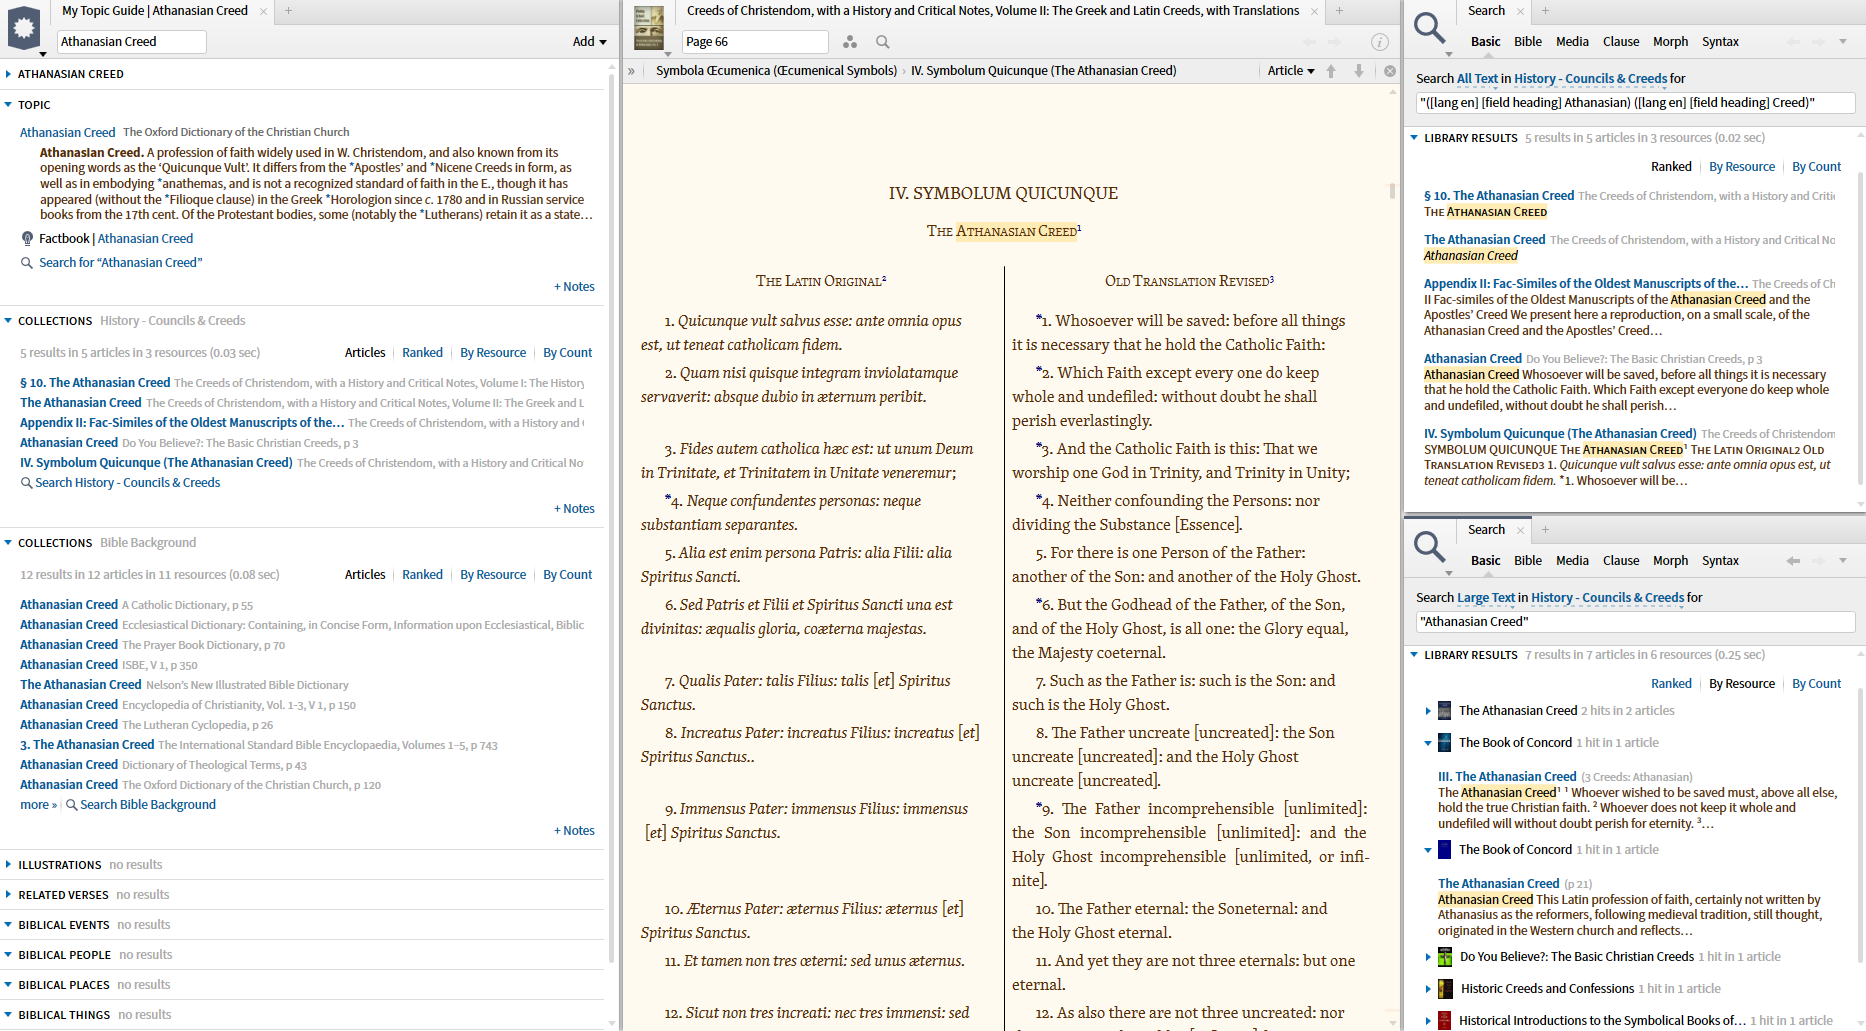Open the resource information icon
This screenshot has height=1031, width=1866.
[1380, 42]
